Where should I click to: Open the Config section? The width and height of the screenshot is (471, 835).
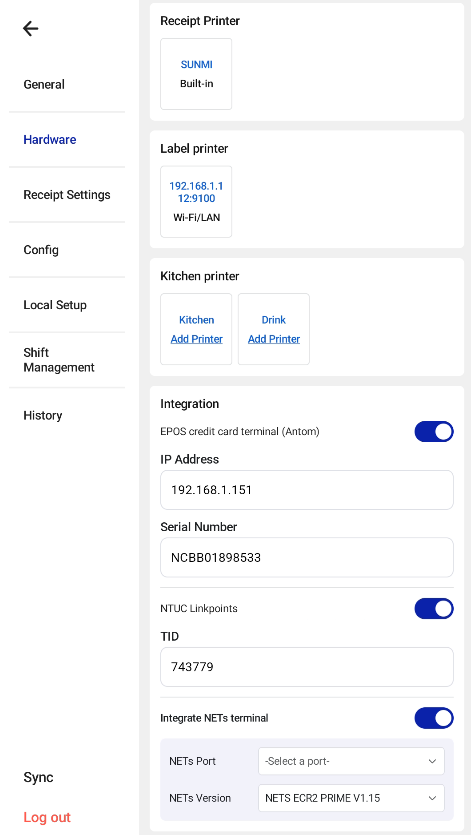pyautogui.click(x=41, y=250)
